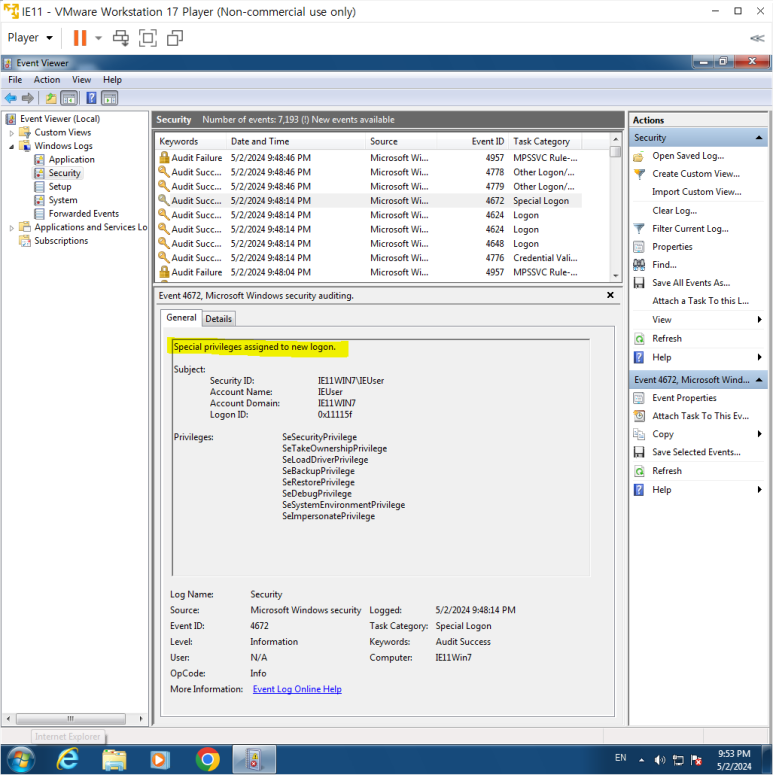Launch Internet Explorer from taskbar
The width and height of the screenshot is (773, 775).
click(x=68, y=759)
